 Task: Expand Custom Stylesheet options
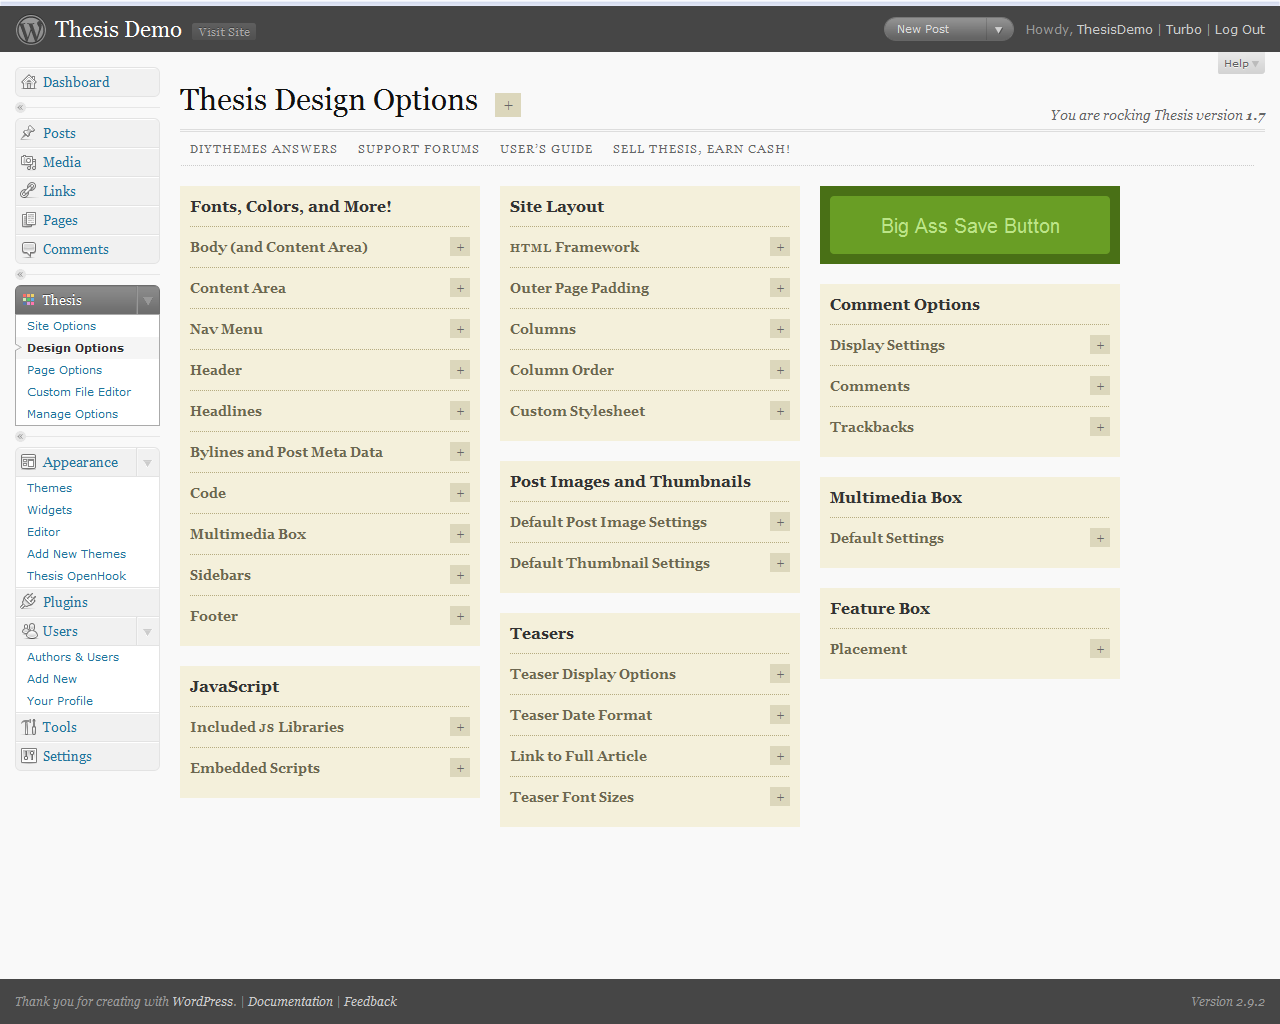tap(780, 411)
